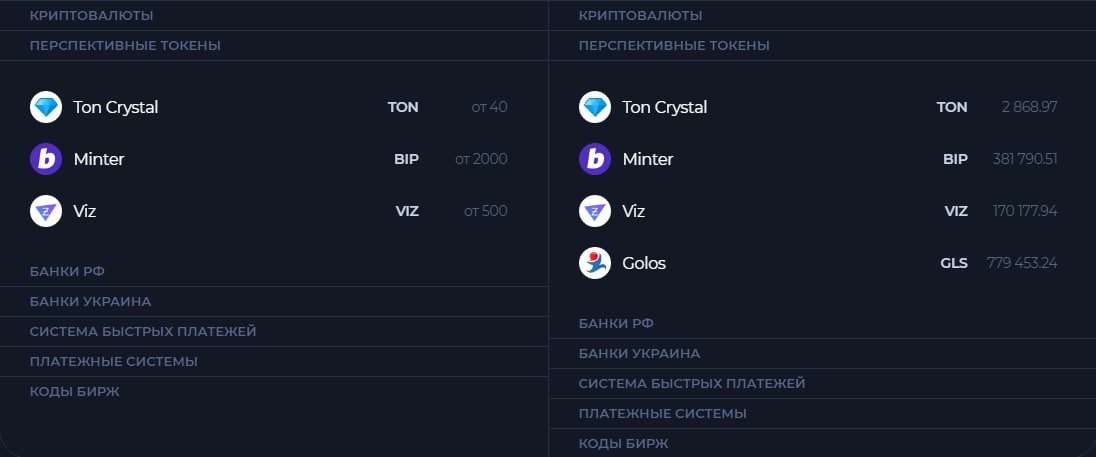The height and width of the screenshot is (457, 1096).
Task: Click the Golos token icon
Action: (595, 263)
